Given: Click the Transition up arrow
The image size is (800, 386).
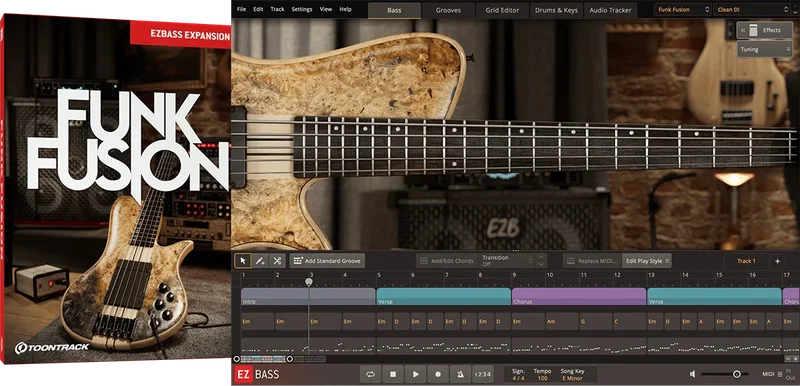Looking at the screenshot, I should tap(541, 258).
